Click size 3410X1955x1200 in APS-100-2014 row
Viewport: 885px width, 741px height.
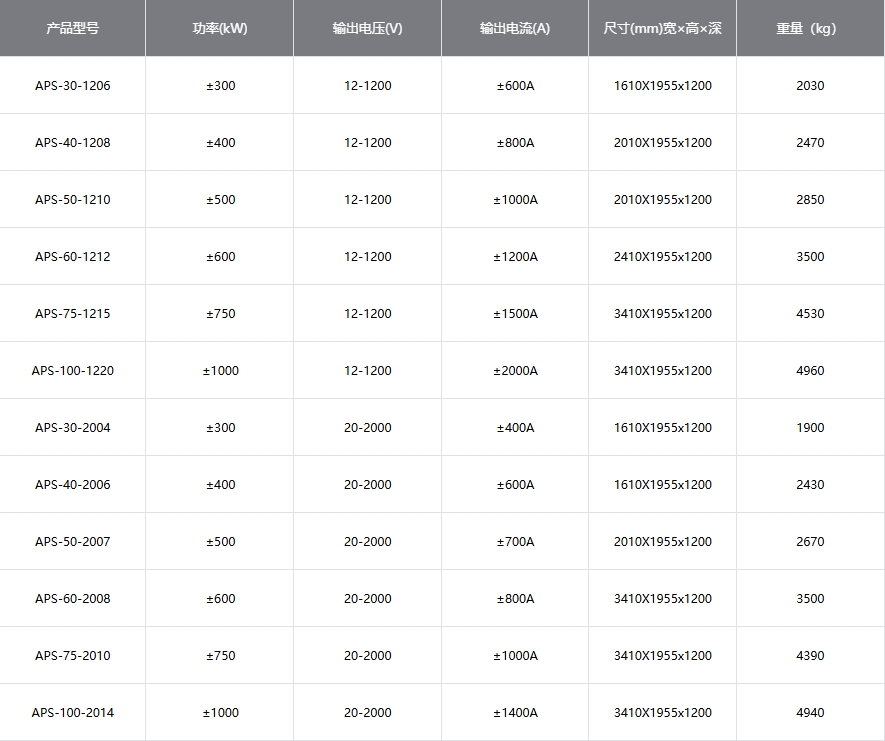pyautogui.click(x=663, y=713)
